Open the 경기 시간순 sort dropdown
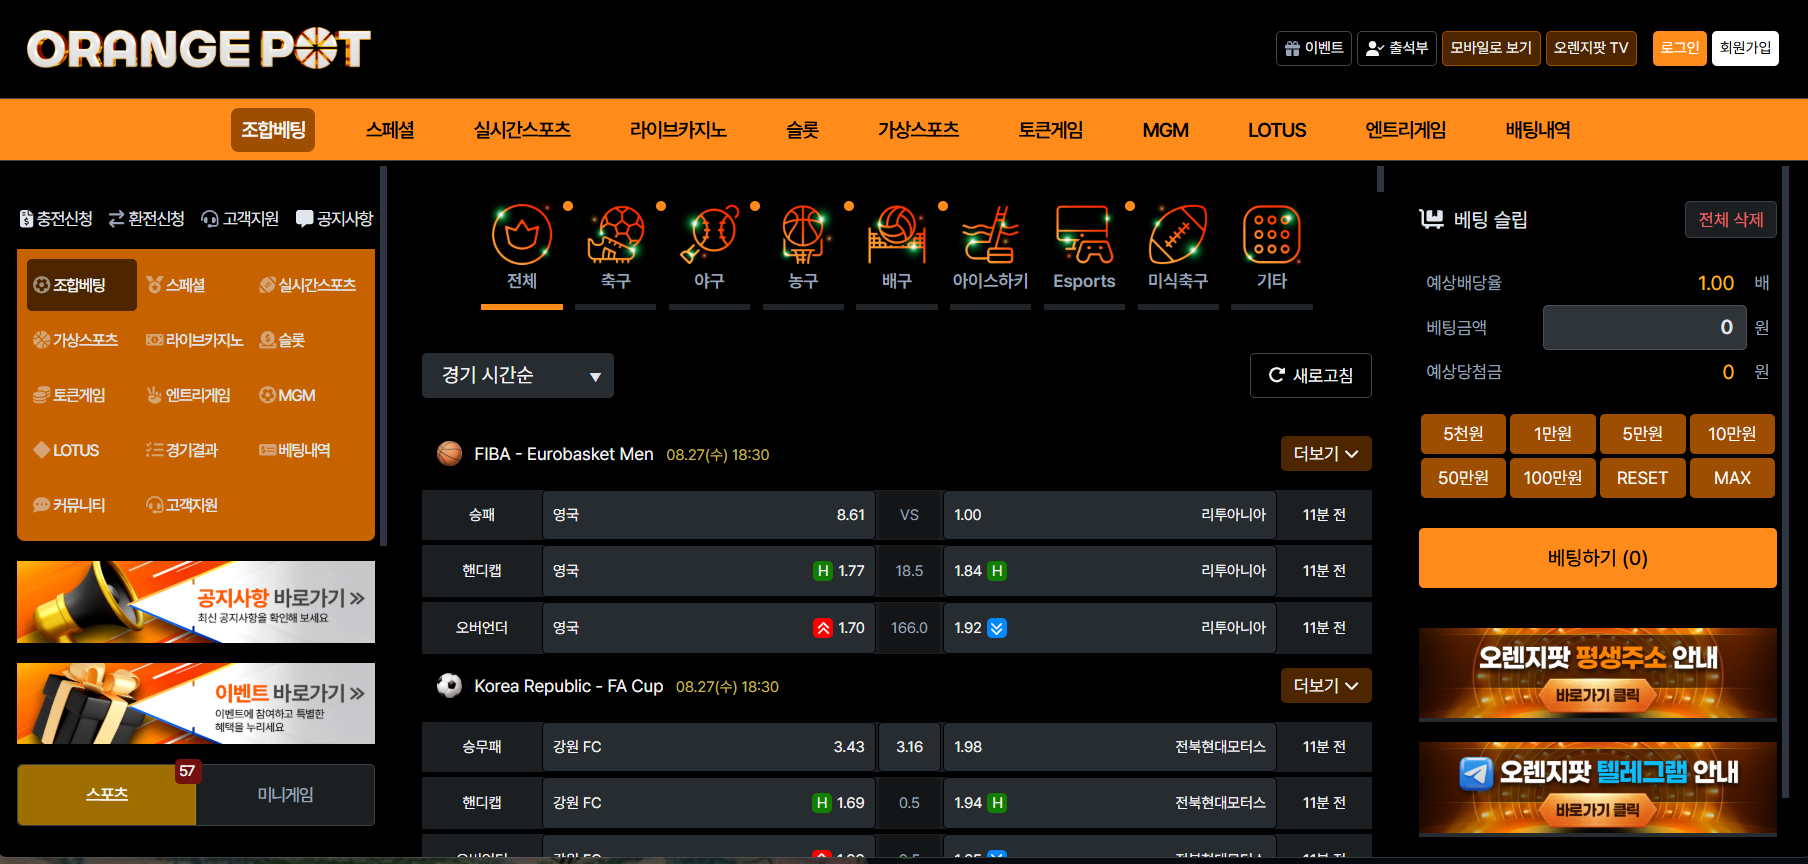 tap(517, 376)
